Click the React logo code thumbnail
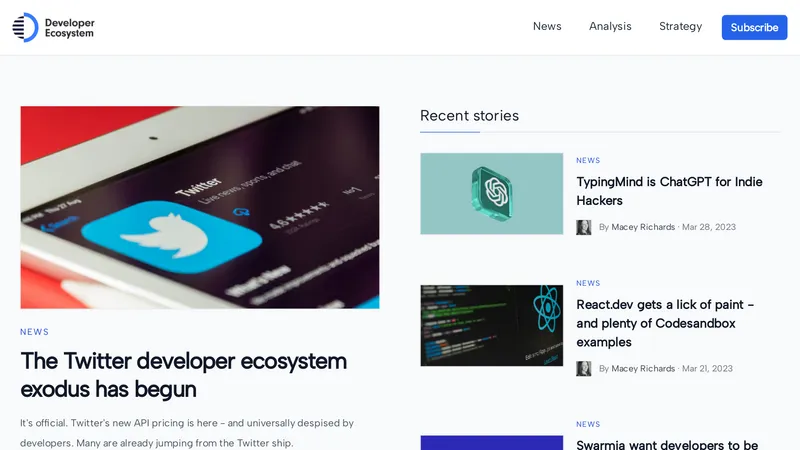Viewport: 800px width, 450px height. pyautogui.click(x=491, y=325)
